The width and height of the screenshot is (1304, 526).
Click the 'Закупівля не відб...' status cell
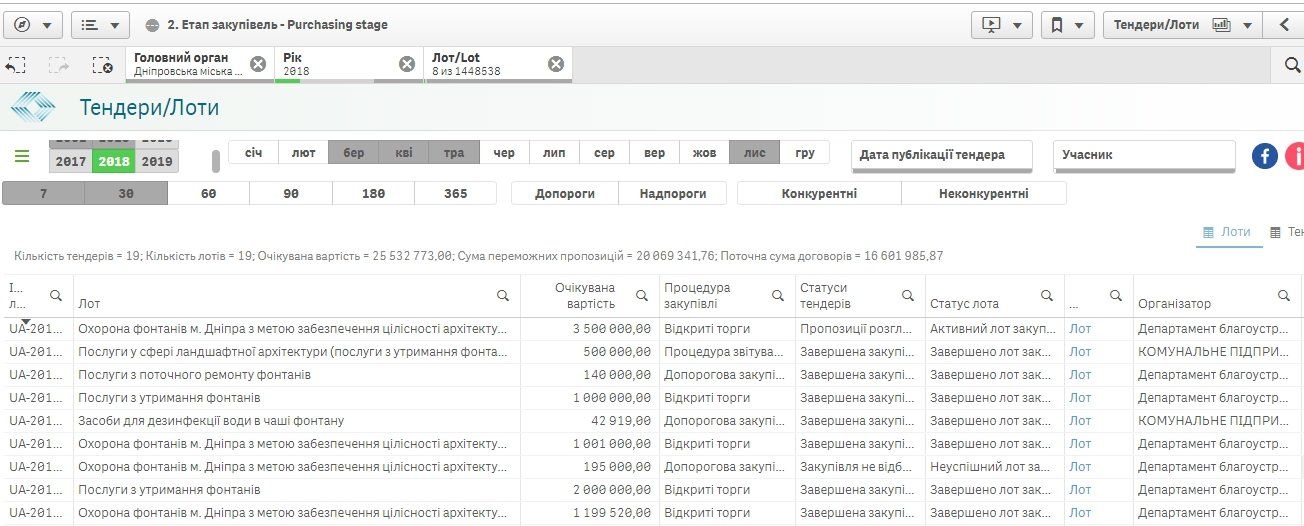[x=859, y=466]
